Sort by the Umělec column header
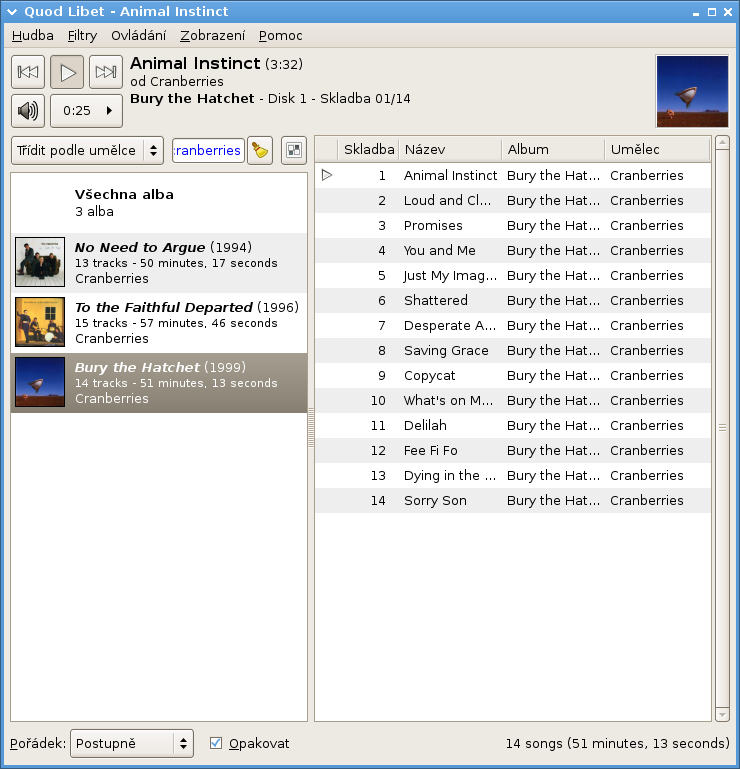 [657, 150]
